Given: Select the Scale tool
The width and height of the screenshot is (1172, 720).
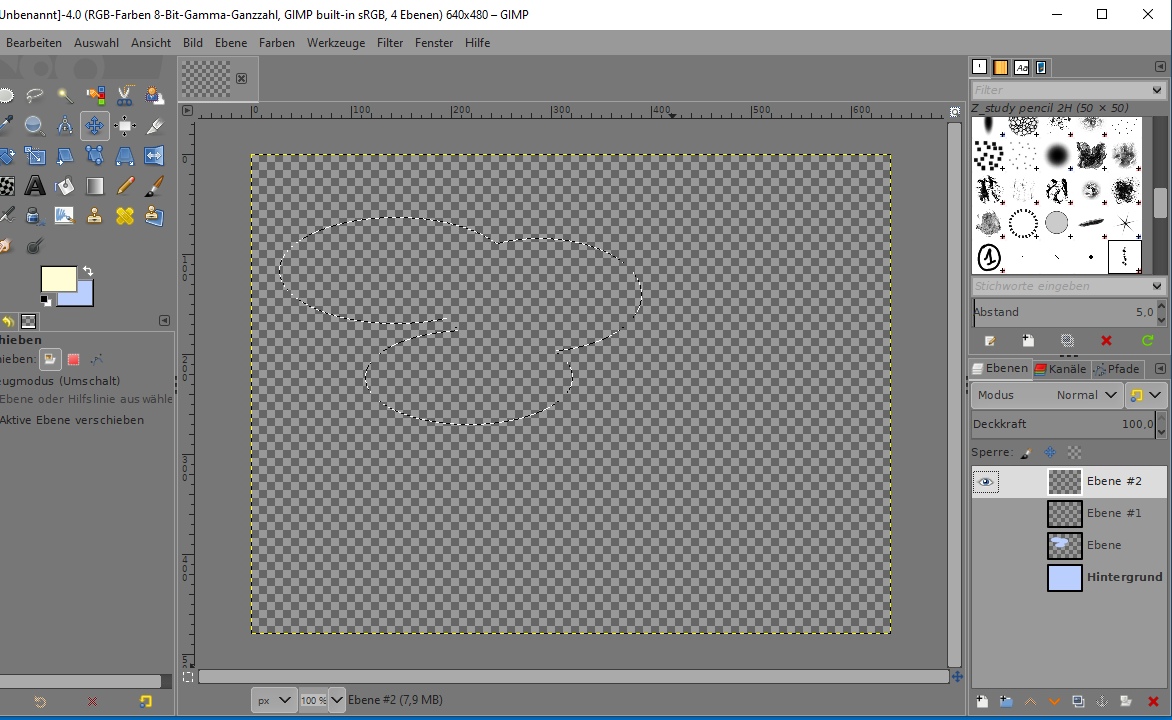Looking at the screenshot, I should (34, 156).
